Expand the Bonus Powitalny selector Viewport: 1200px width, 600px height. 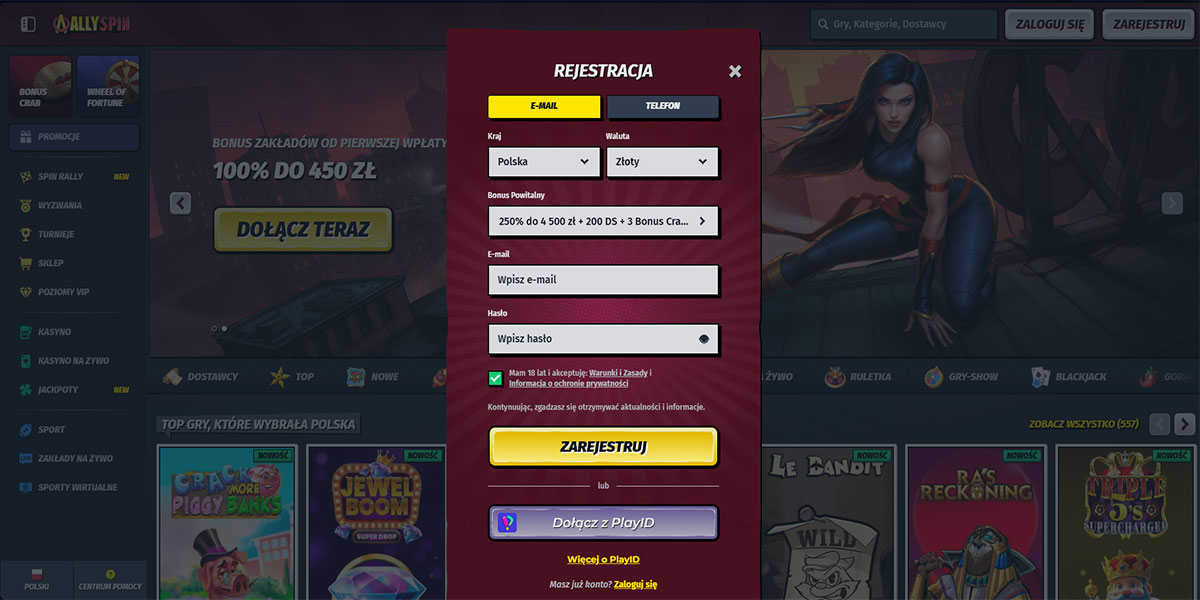[603, 221]
